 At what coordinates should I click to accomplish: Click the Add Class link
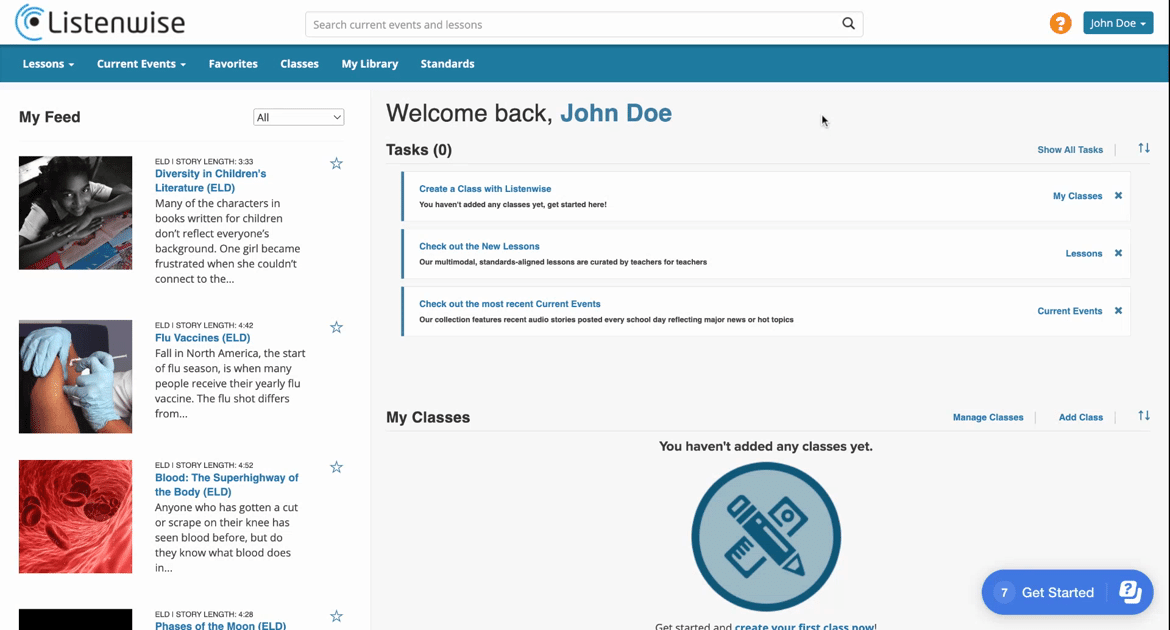coord(1080,417)
